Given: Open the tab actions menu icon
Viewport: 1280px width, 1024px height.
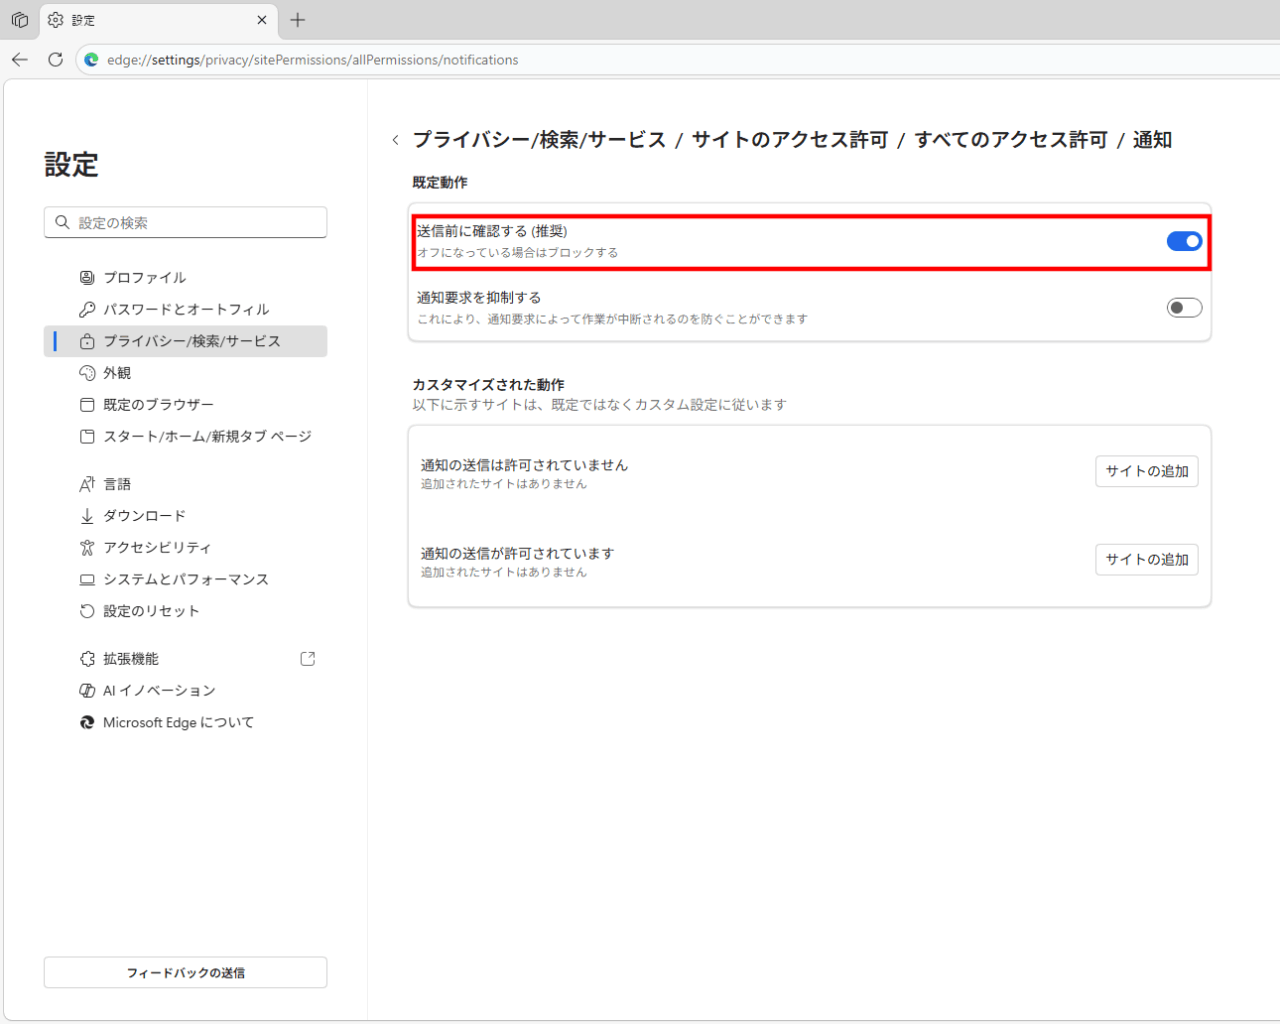Looking at the screenshot, I should coord(20,20).
